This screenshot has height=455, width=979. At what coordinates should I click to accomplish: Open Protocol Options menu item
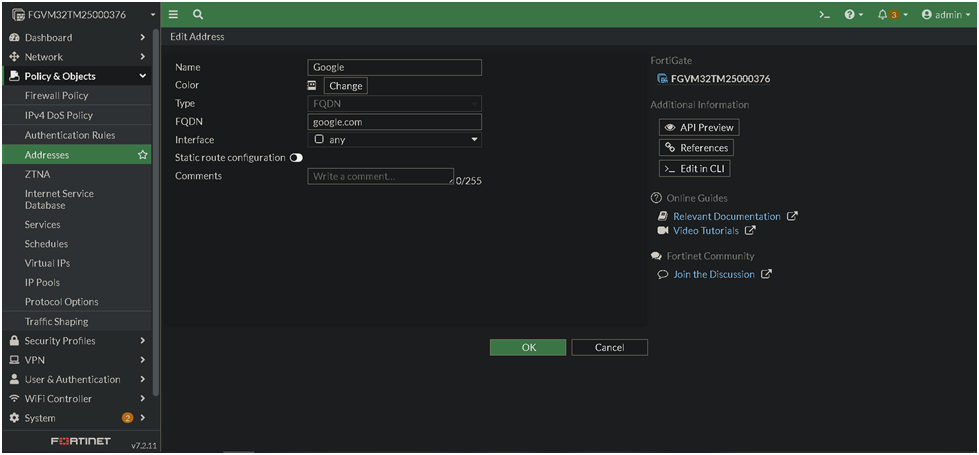point(77,302)
